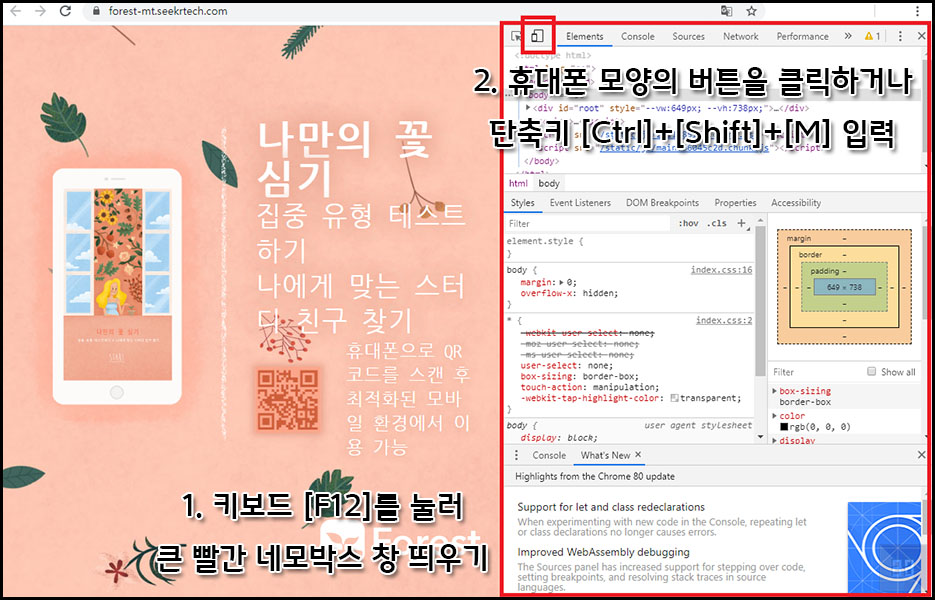Click 'user-select' property name
This screenshot has height=600, width=935.
(x=547, y=365)
